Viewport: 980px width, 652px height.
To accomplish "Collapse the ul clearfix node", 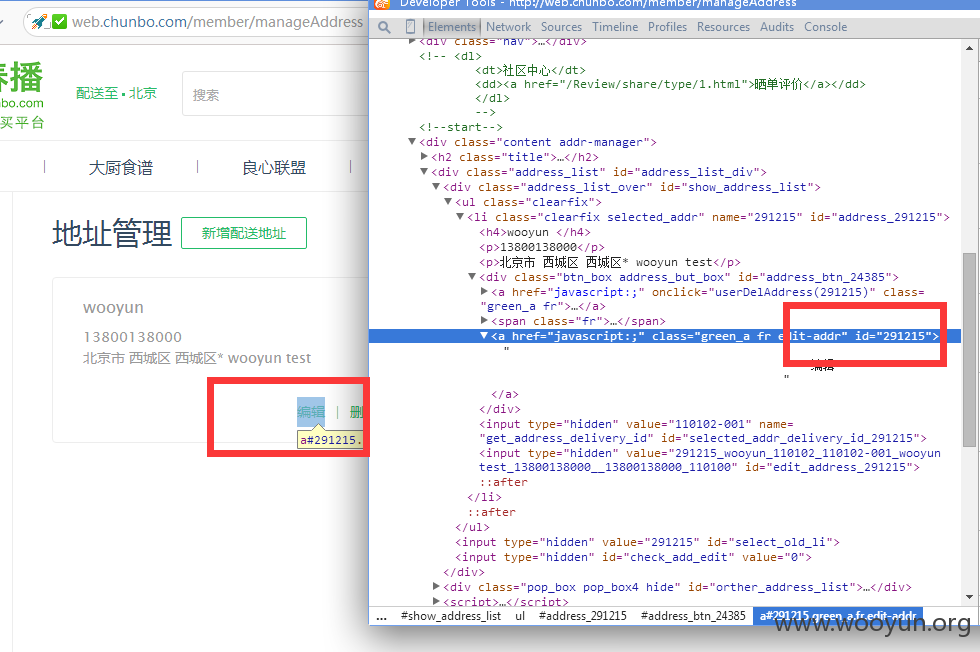I will click(448, 202).
